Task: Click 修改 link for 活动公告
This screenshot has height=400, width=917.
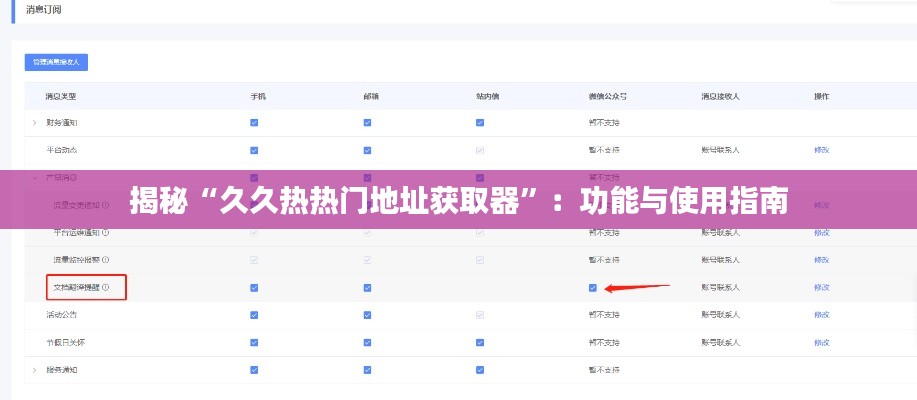Action: click(x=821, y=314)
